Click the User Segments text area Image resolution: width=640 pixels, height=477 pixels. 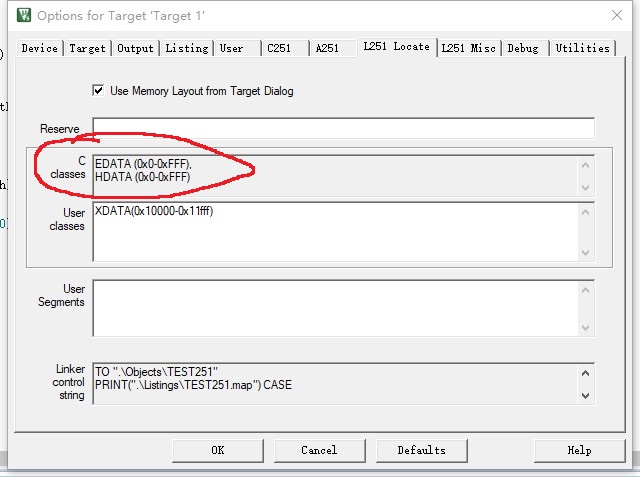click(x=335, y=308)
